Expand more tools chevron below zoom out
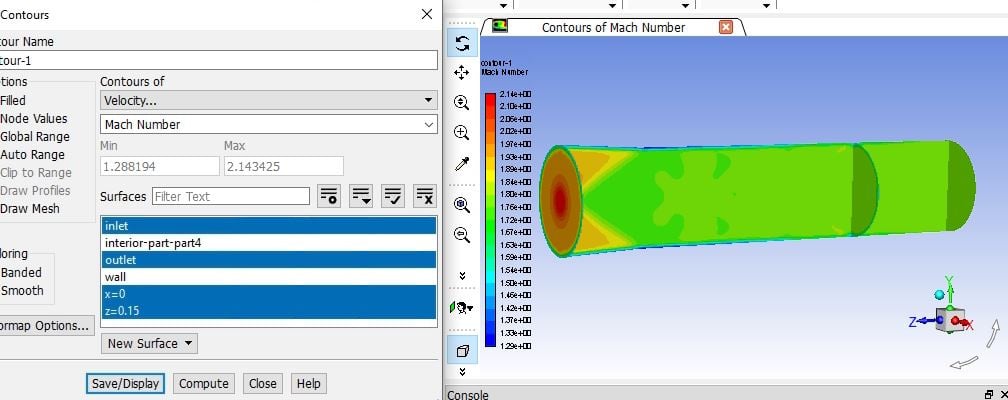Viewport: 1008px width, 400px height. (462, 276)
